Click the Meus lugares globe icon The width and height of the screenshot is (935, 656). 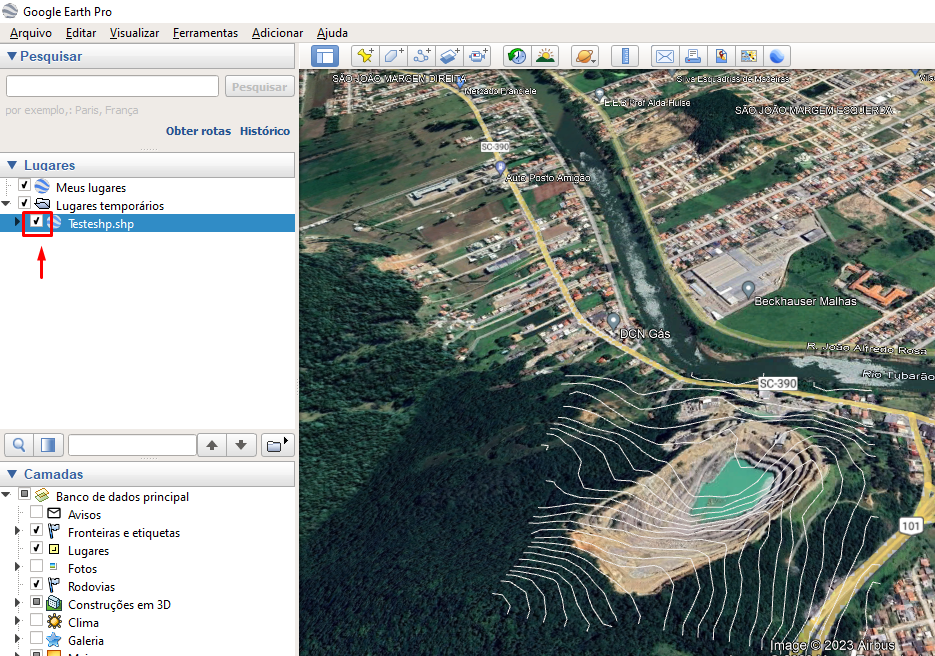tap(42, 186)
